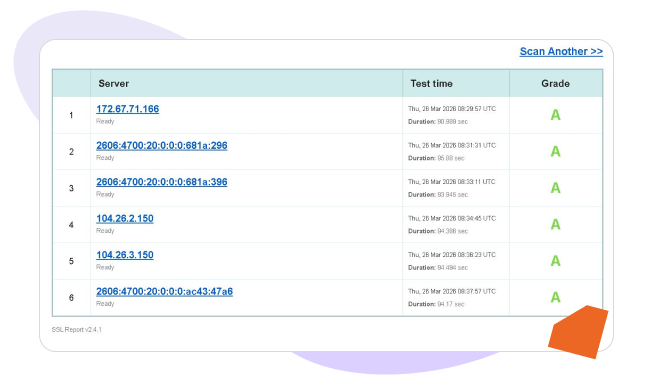Click the A grade for server 681a:296

556,152
